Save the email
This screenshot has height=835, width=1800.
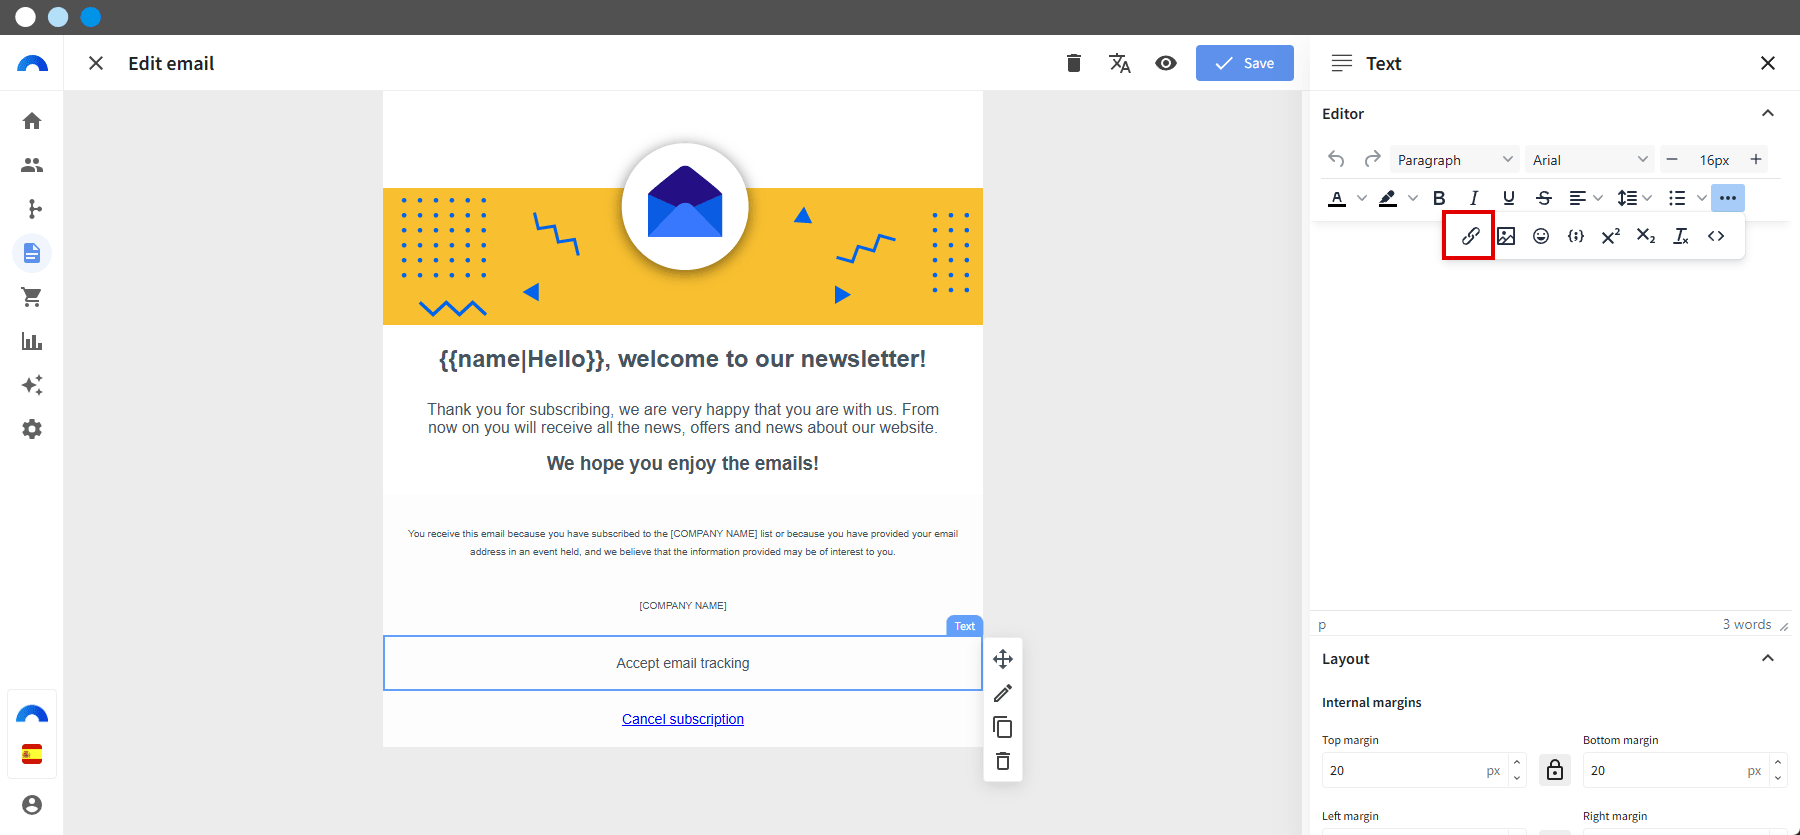[1245, 63]
